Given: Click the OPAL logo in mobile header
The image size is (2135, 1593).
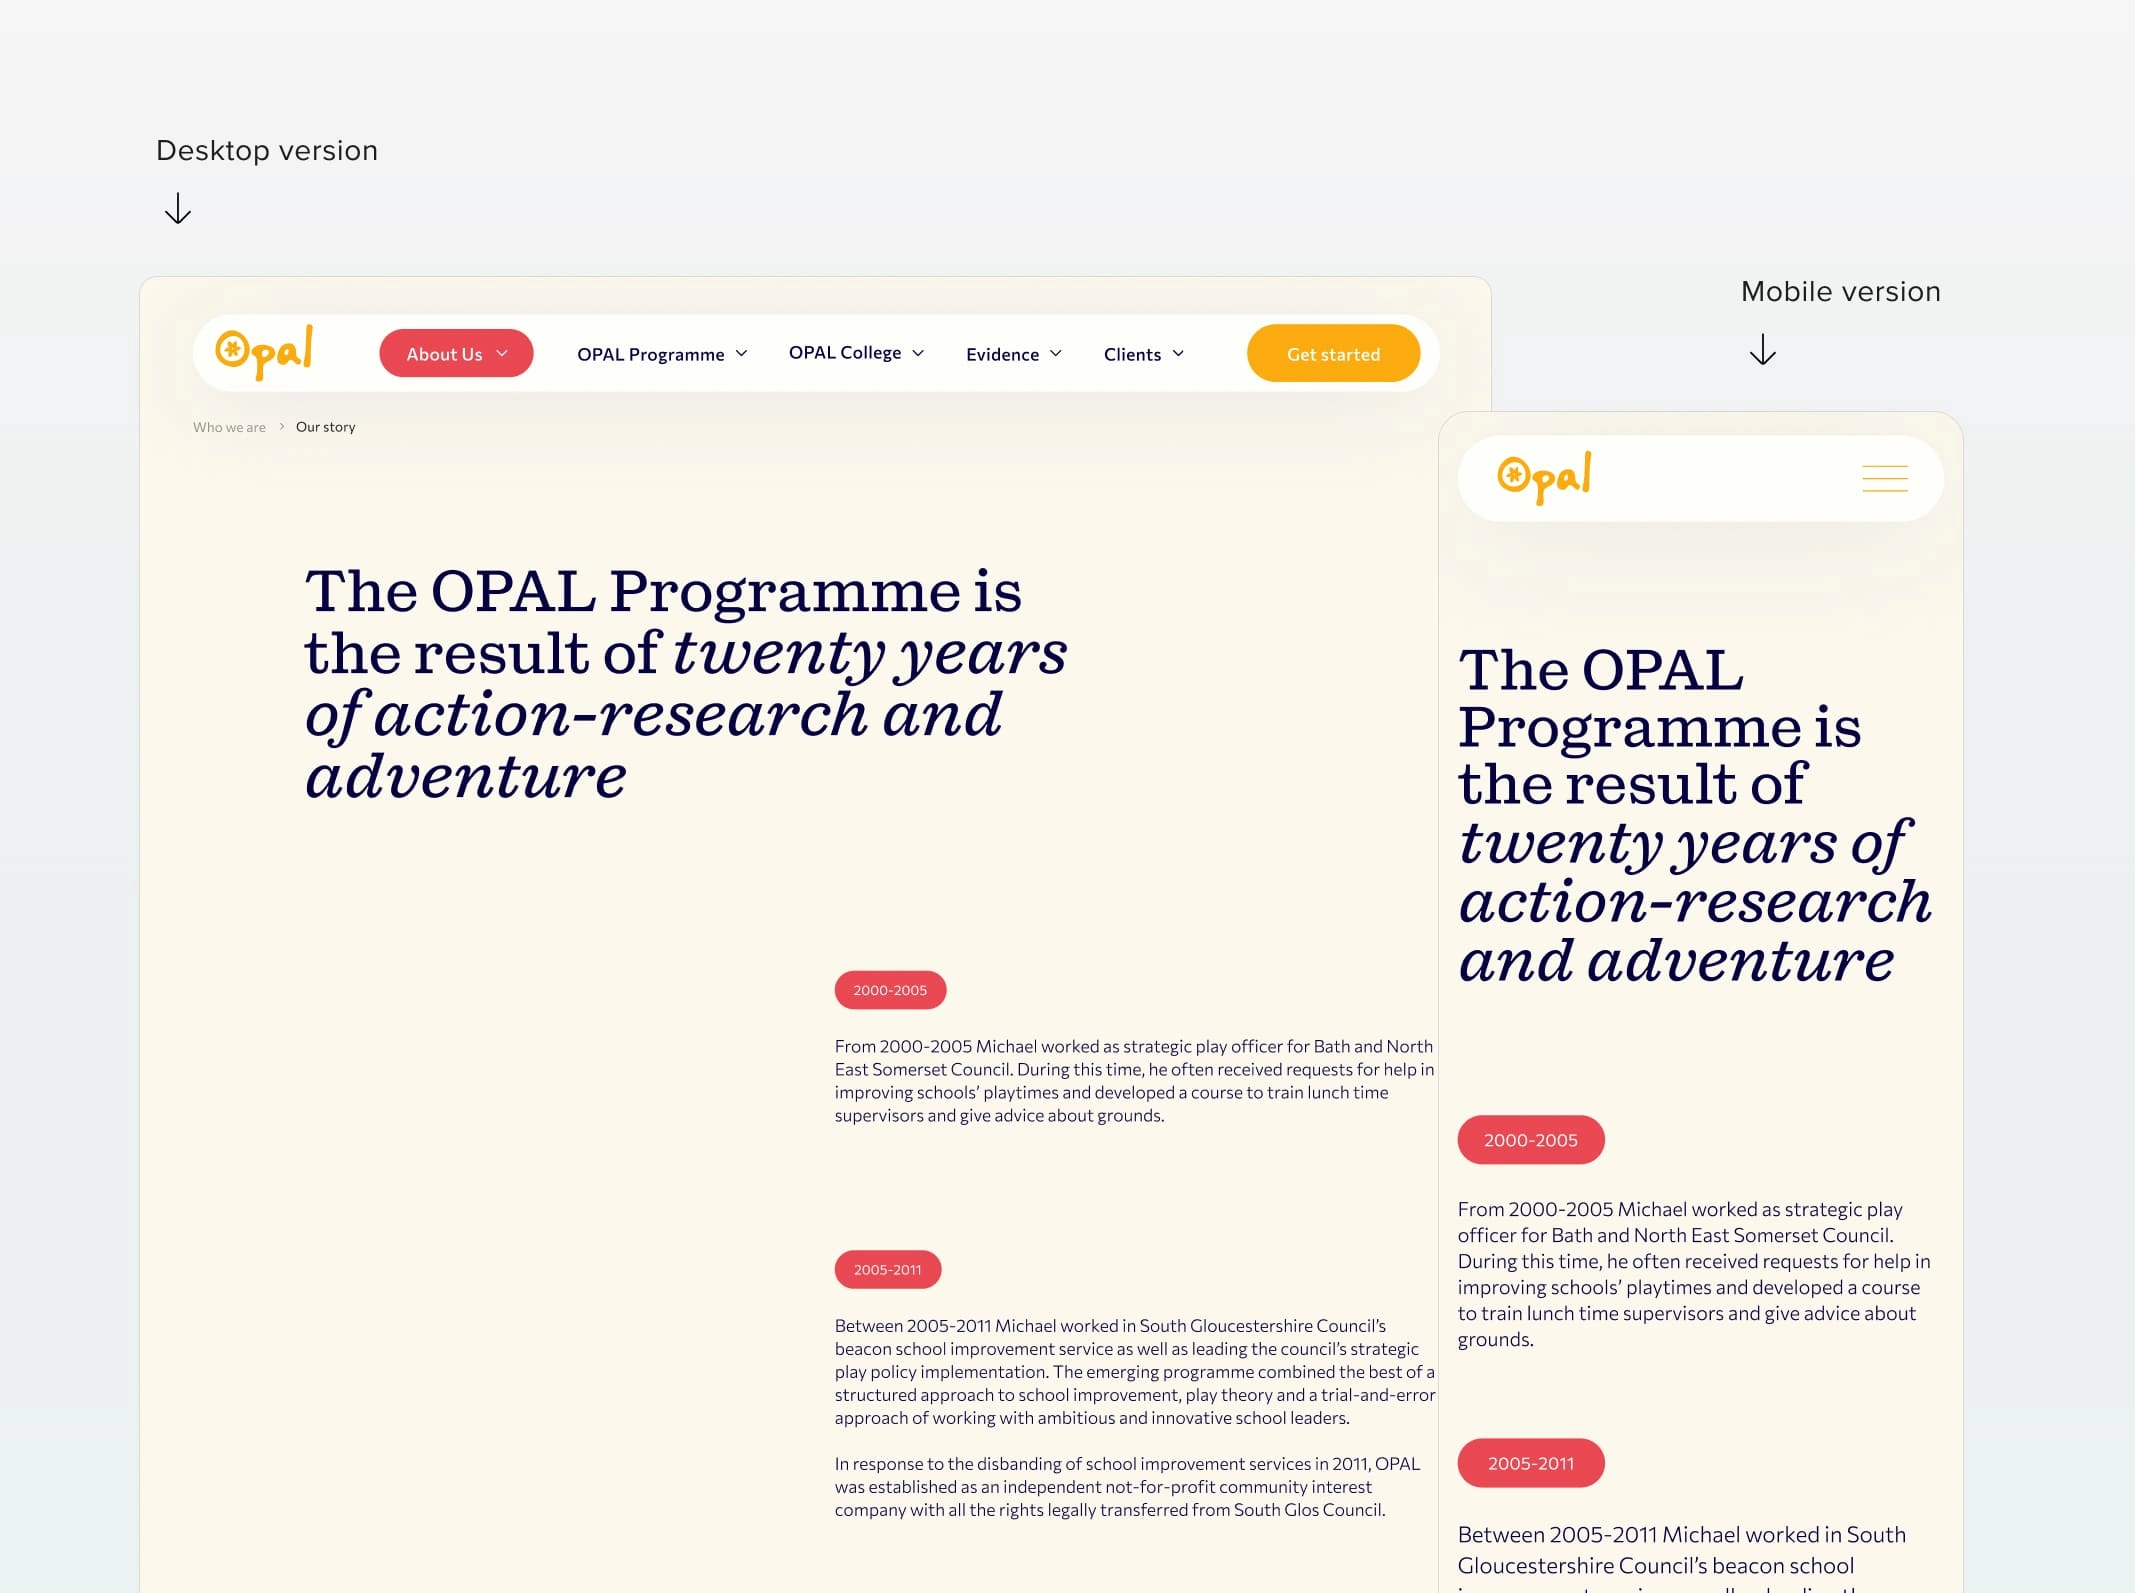Looking at the screenshot, I should coord(1541,475).
